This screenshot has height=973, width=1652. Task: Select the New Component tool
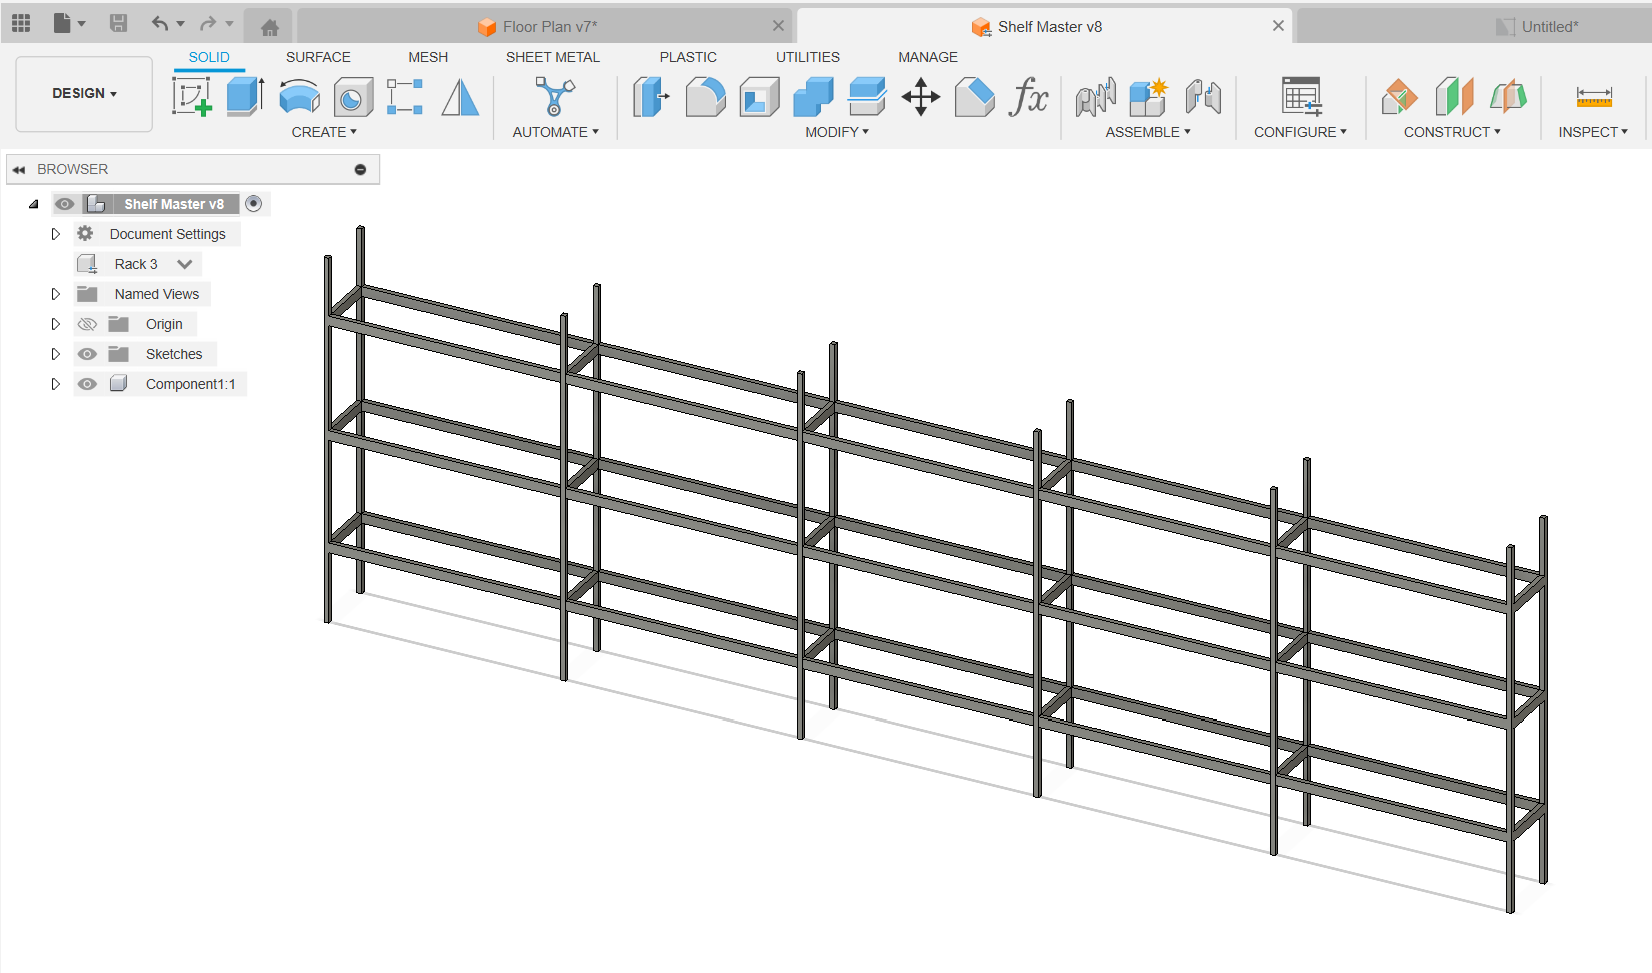click(1148, 97)
